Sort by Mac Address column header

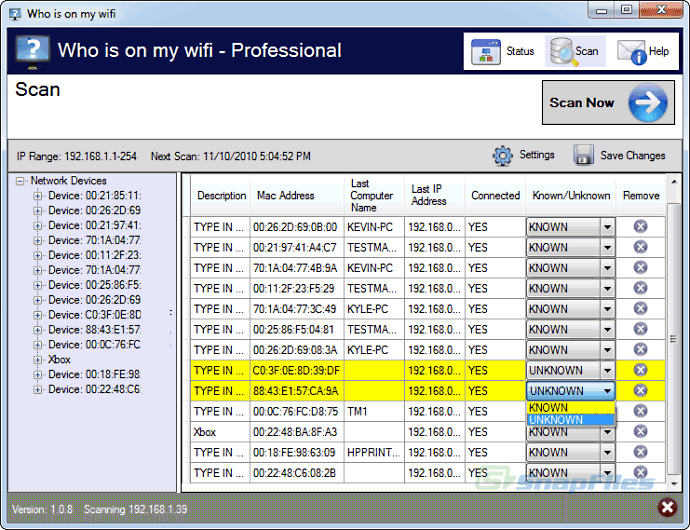[297, 195]
